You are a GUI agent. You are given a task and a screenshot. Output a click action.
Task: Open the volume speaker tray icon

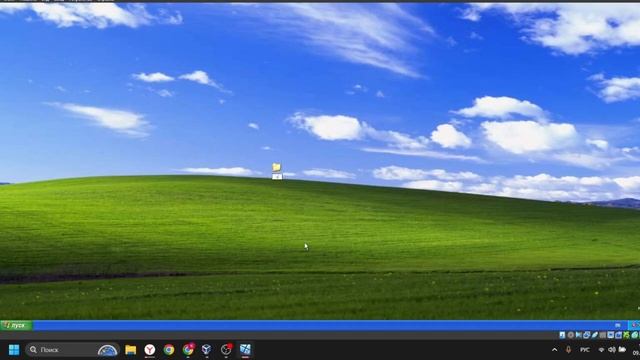point(612,350)
